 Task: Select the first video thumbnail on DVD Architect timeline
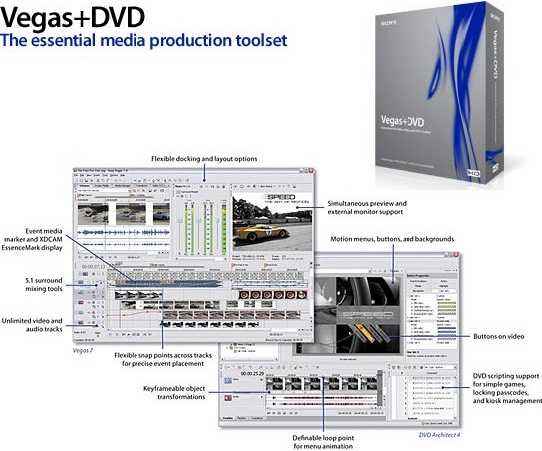point(275,384)
